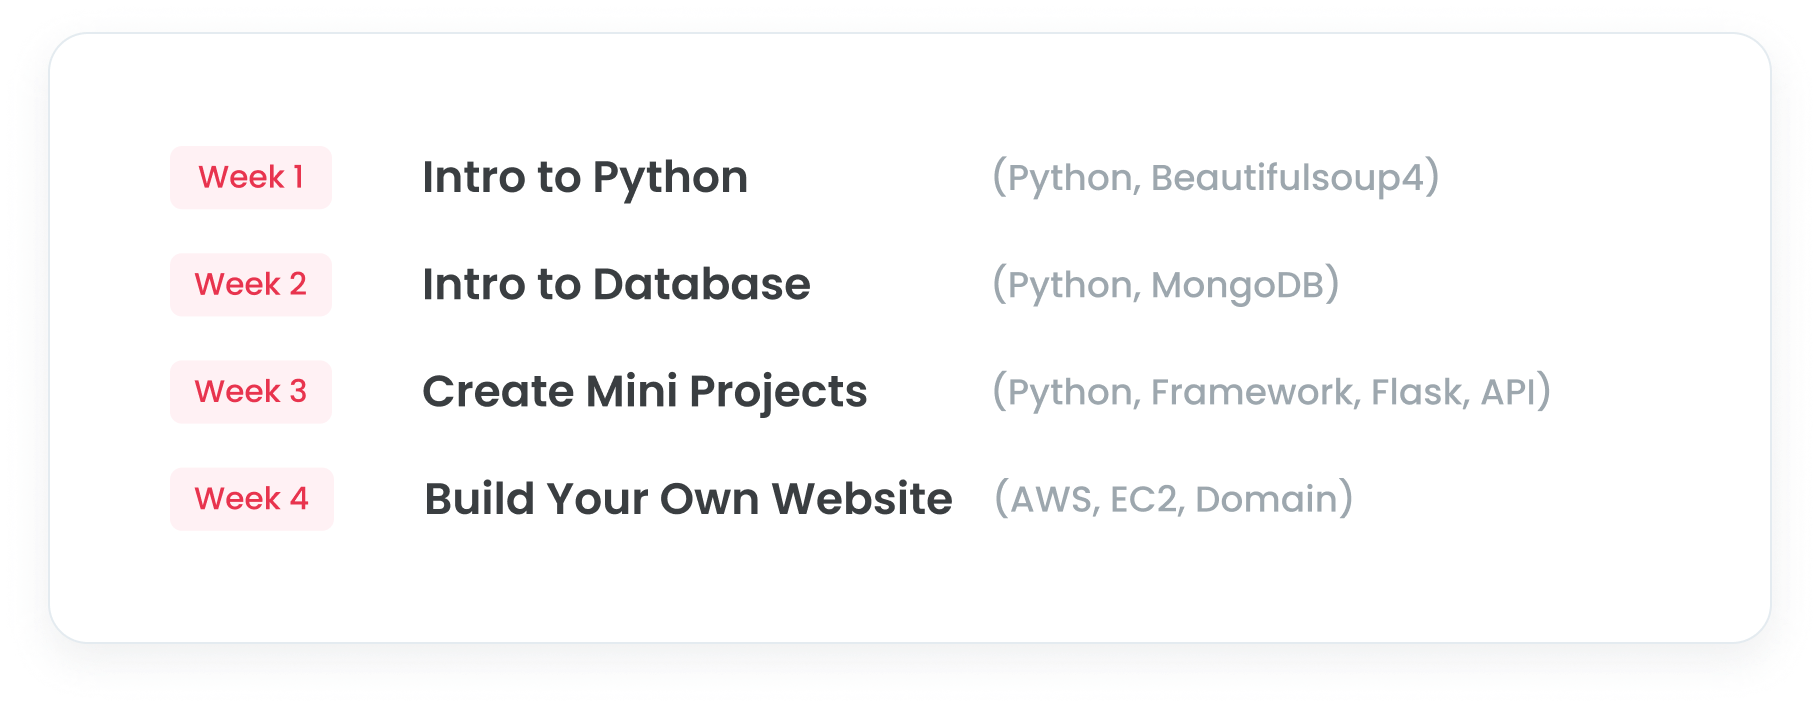The image size is (1820, 708).
Task: Open the Intro to Python heading
Action: 585,178
